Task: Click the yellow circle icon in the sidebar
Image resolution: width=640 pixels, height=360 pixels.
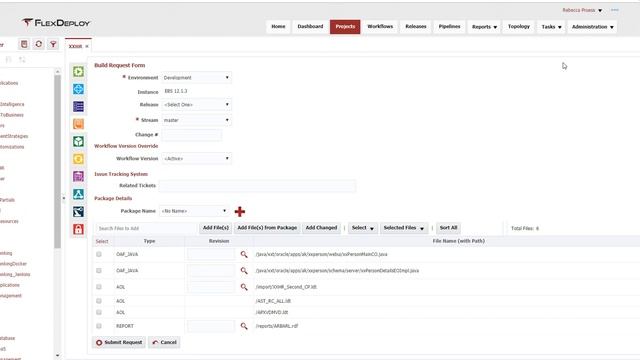Action: pos(78,159)
